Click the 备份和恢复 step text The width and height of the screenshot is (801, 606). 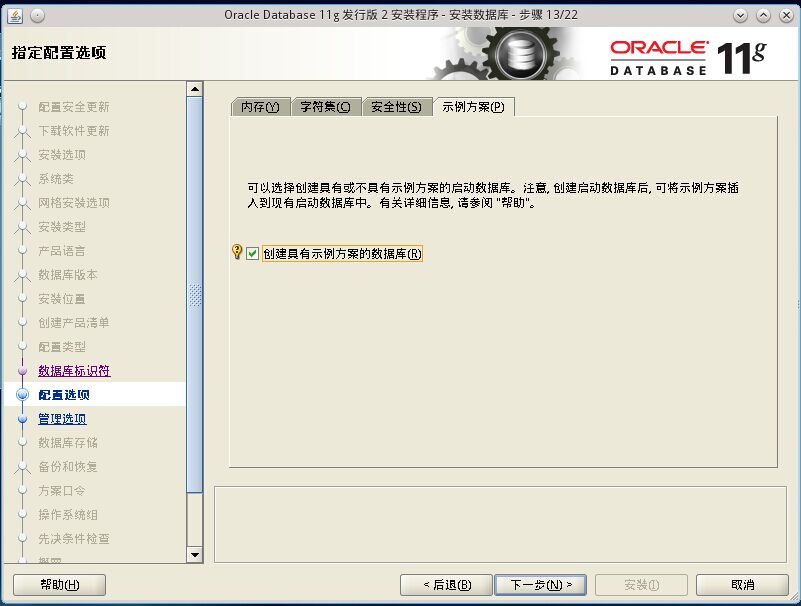[x=68, y=467]
